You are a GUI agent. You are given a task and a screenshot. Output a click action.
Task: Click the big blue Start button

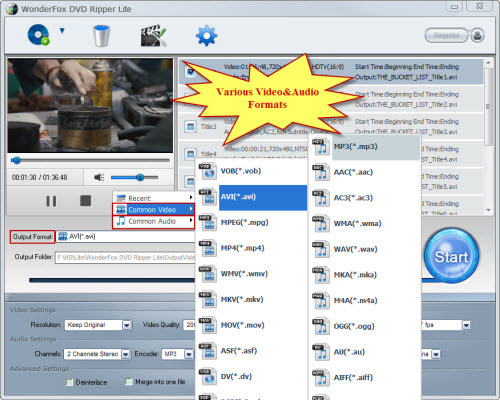451,256
